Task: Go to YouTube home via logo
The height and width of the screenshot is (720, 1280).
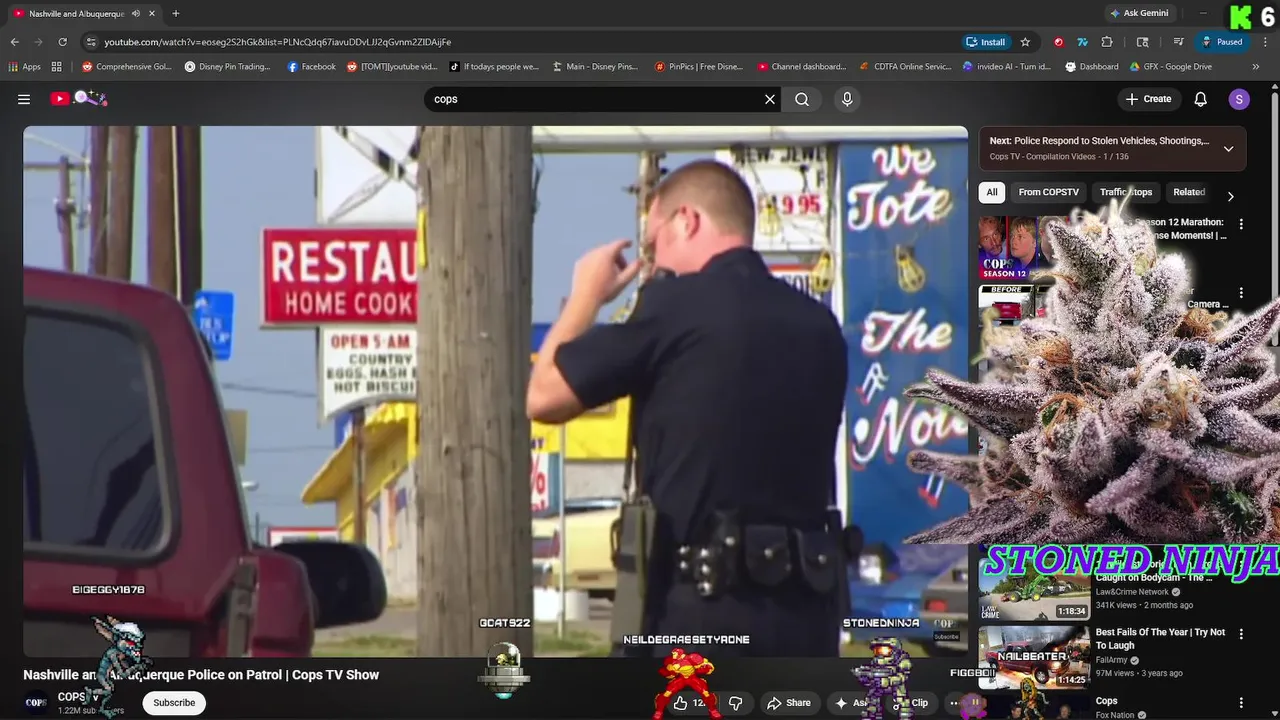Action: pyautogui.click(x=78, y=98)
